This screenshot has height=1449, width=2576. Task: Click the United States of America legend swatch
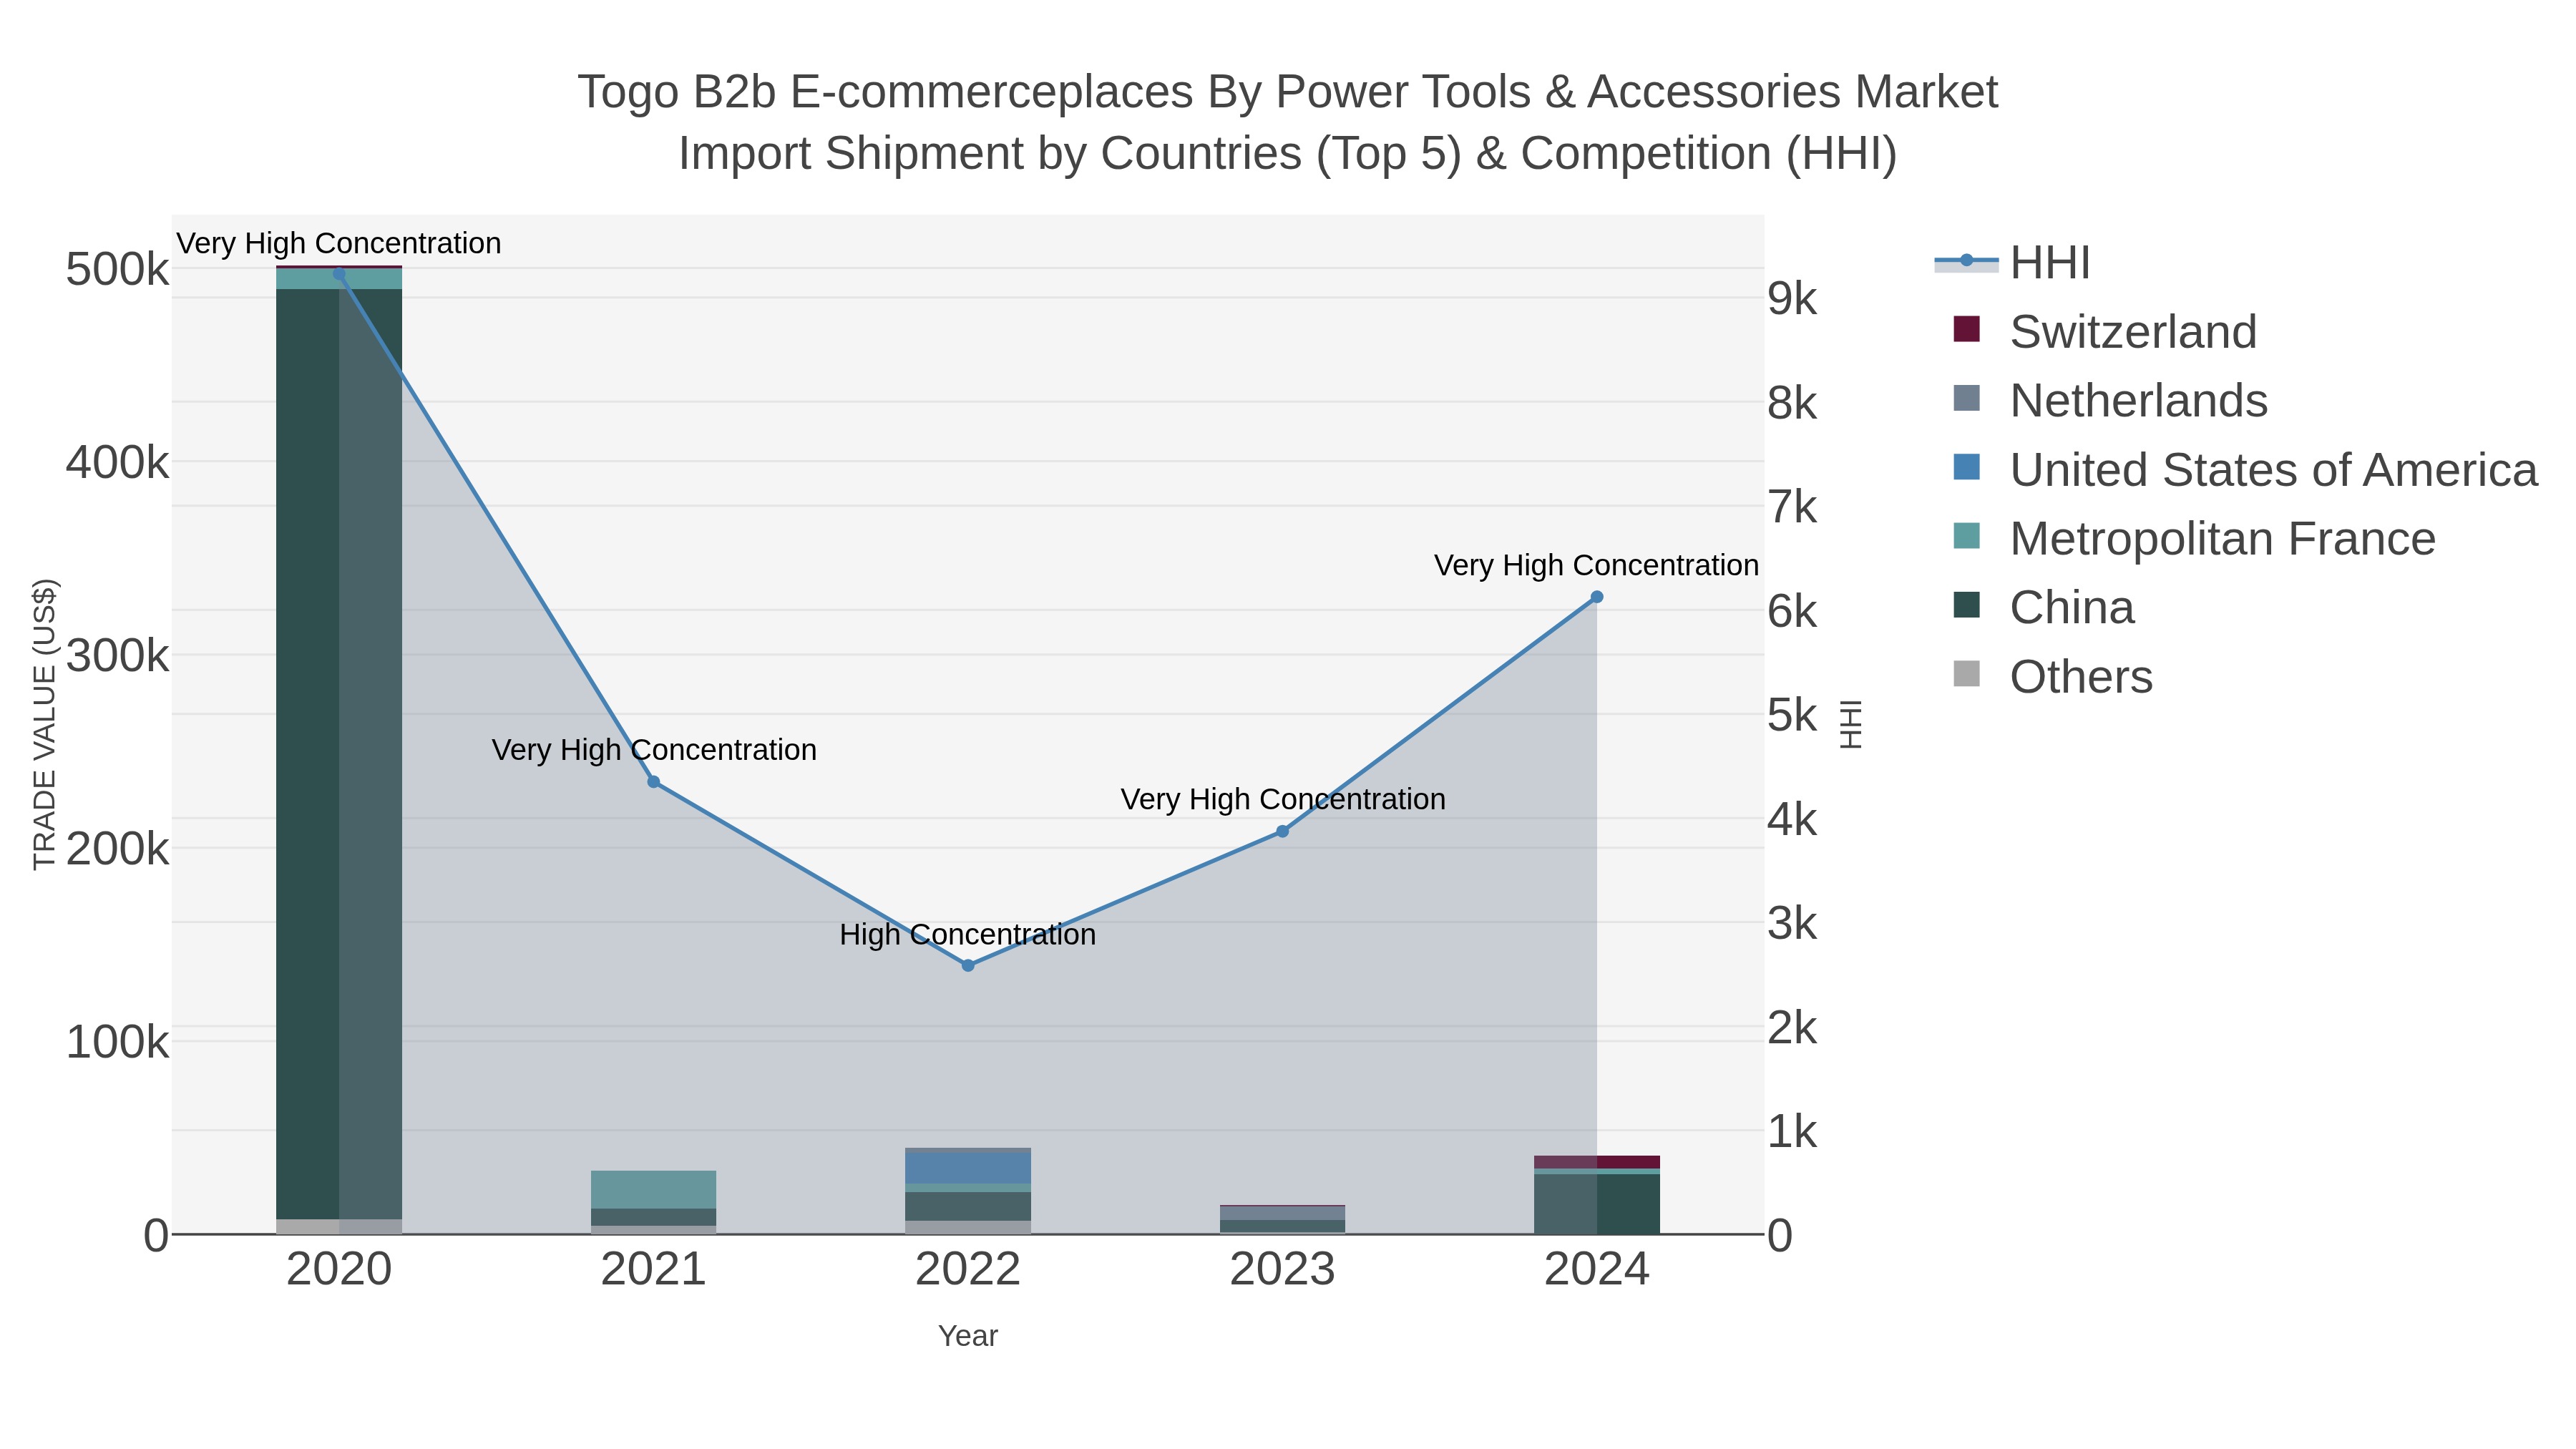point(1966,467)
